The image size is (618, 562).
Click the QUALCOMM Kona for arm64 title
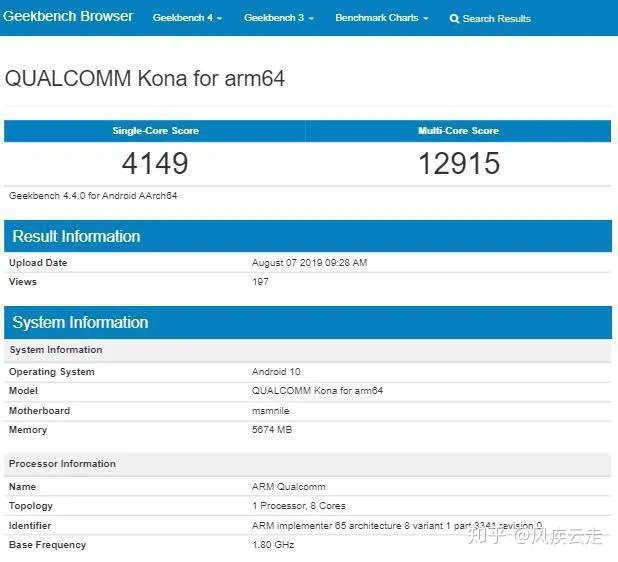145,79
